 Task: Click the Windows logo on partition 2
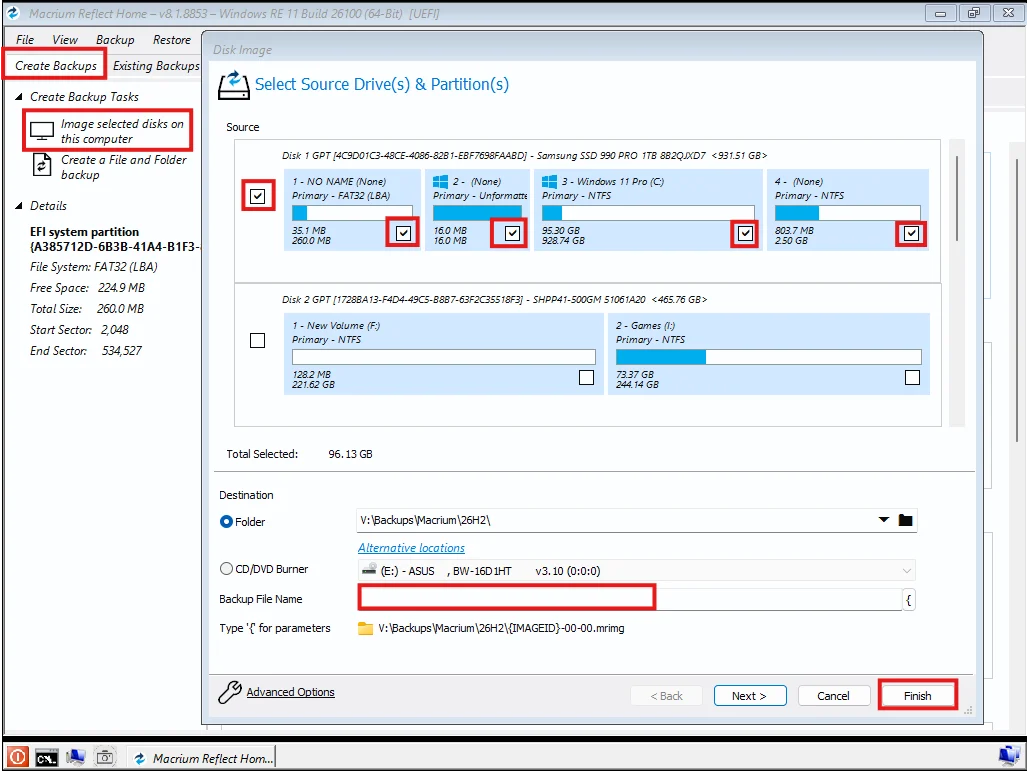pyautogui.click(x=440, y=181)
